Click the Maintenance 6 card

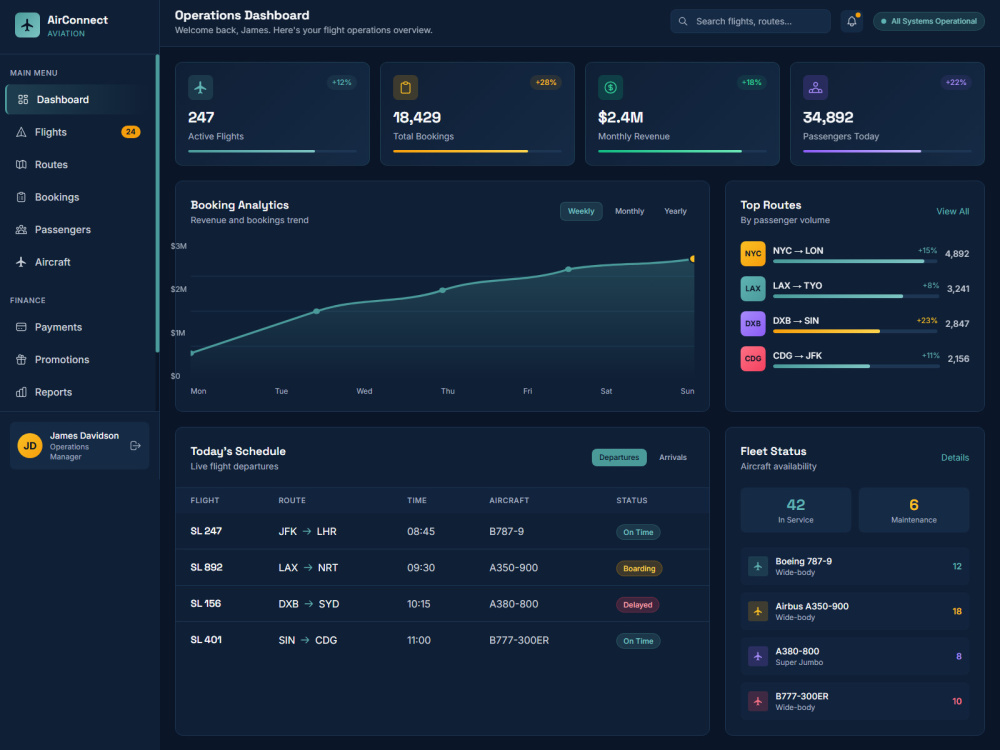coord(913,510)
